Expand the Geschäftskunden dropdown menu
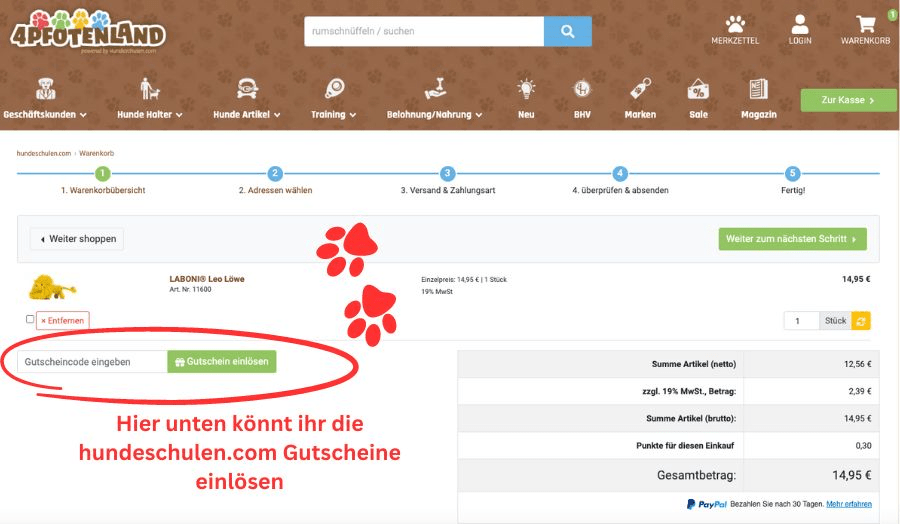This screenshot has width=900, height=524. [x=44, y=114]
